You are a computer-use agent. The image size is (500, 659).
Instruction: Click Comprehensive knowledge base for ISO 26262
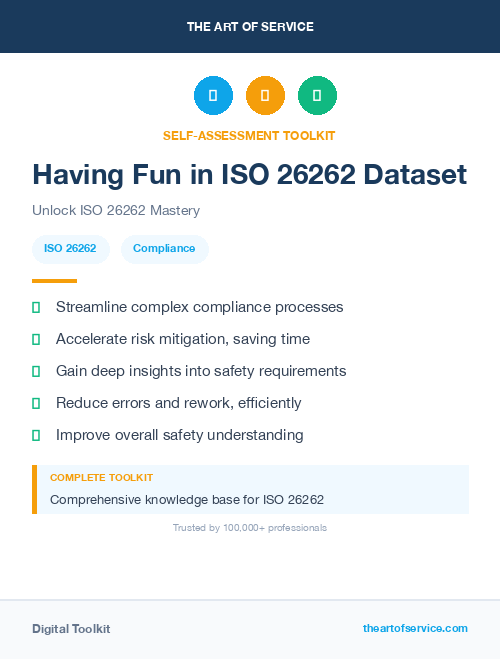click(187, 500)
